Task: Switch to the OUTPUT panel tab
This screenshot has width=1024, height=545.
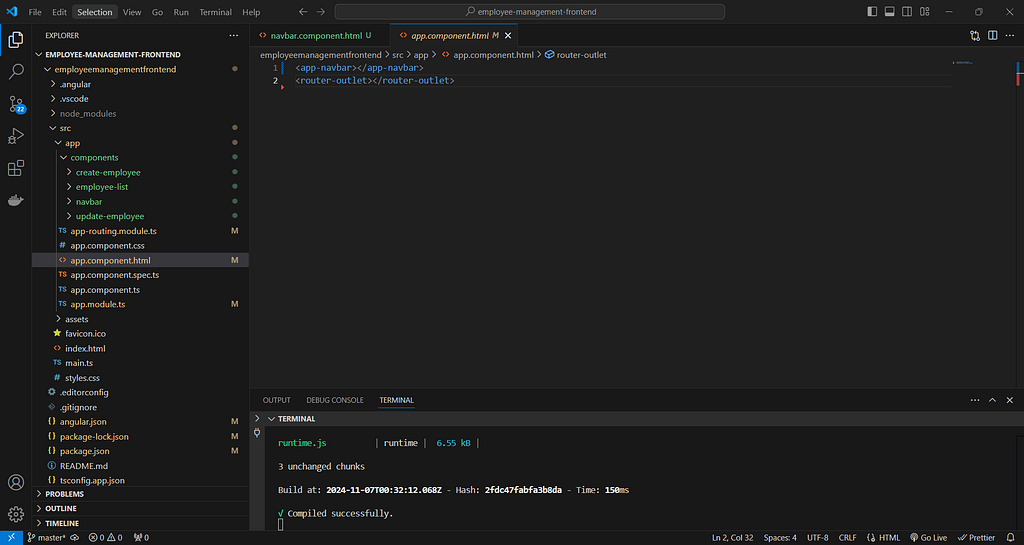Action: pyautogui.click(x=276, y=400)
